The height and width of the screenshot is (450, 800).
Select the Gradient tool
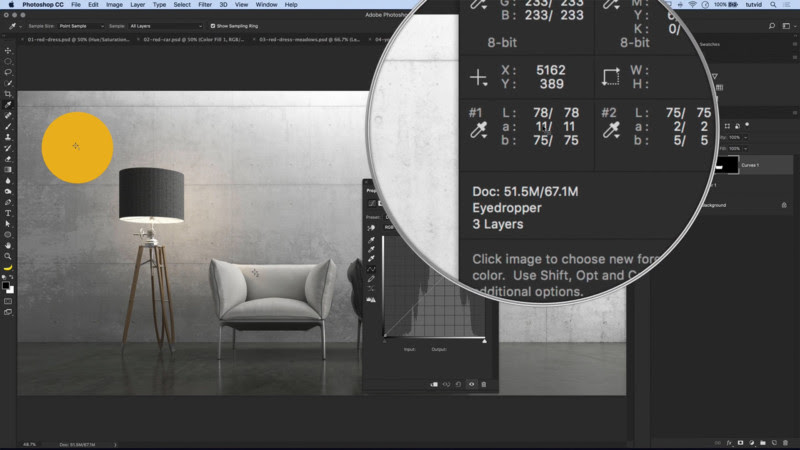click(x=8, y=169)
